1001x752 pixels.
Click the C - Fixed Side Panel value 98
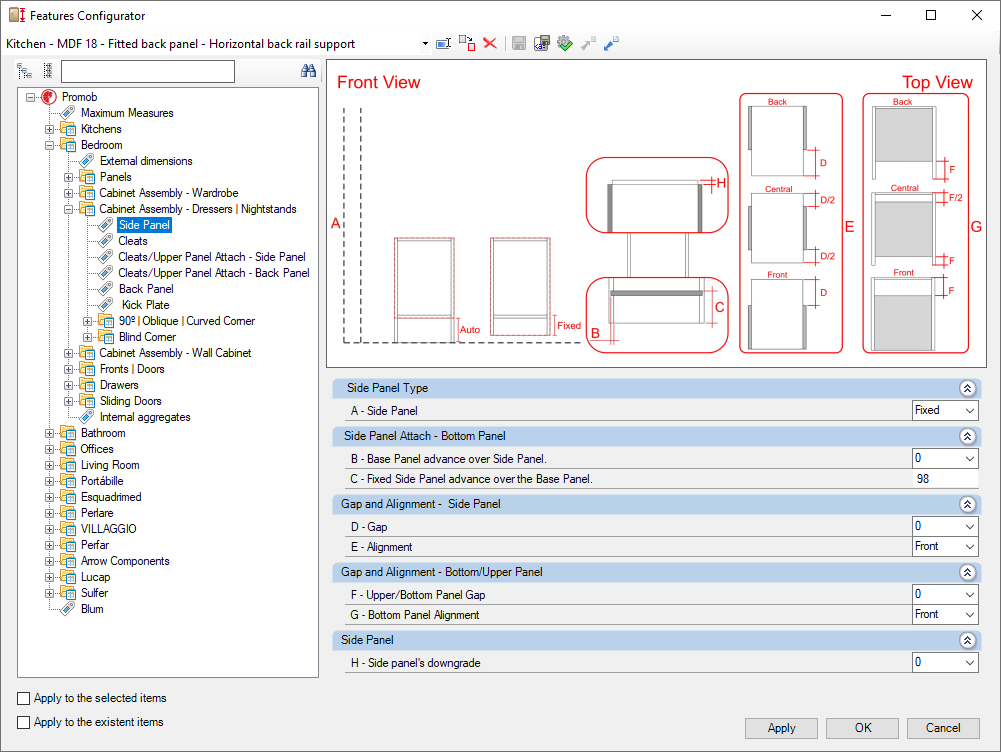click(945, 479)
